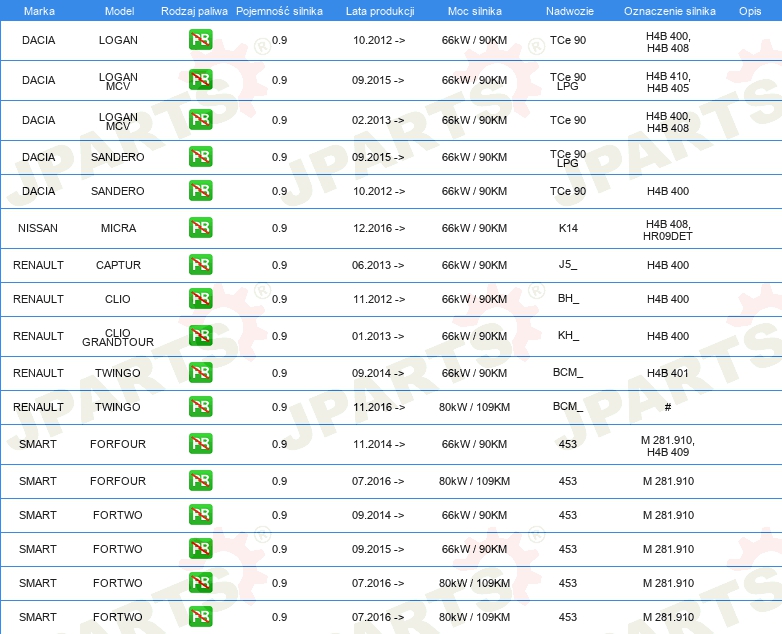Click 80kW / 109KM in the Twingo row
Image resolution: width=782 pixels, height=634 pixels.
474,407
